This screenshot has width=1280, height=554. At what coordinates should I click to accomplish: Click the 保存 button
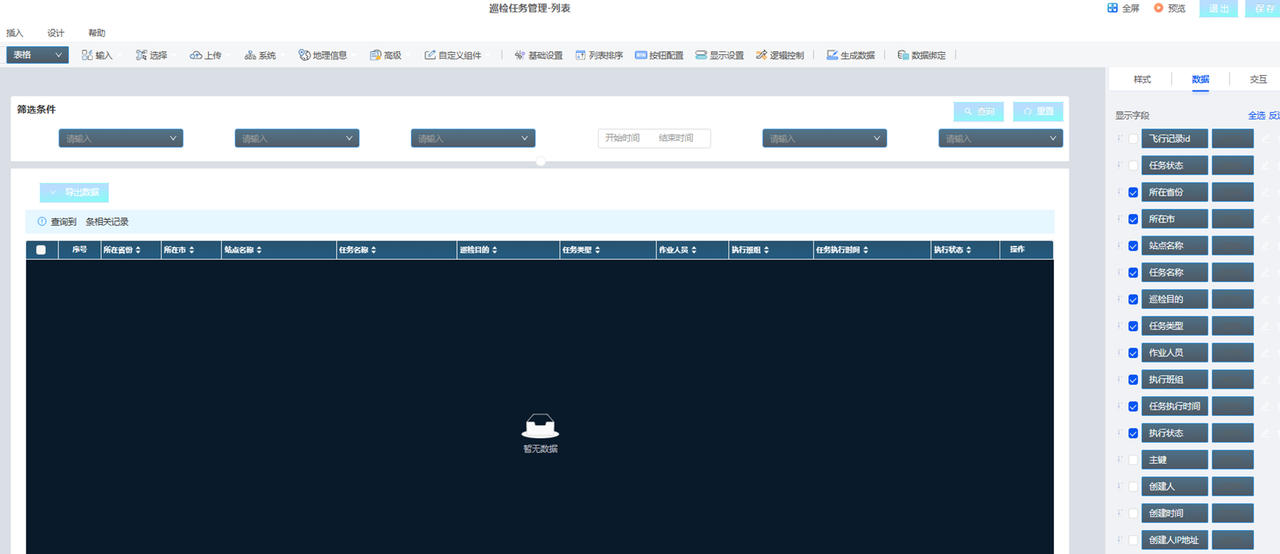(x=1264, y=8)
